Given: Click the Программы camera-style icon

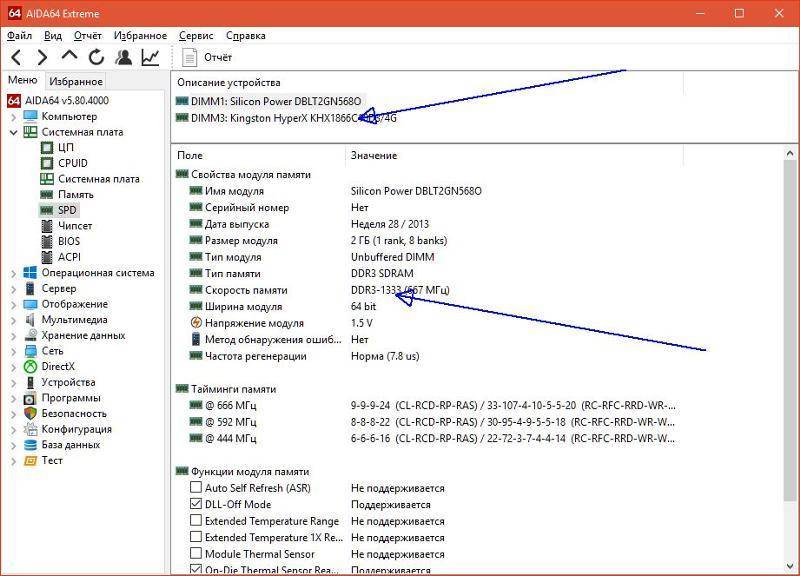Looking at the screenshot, I should 31,398.
